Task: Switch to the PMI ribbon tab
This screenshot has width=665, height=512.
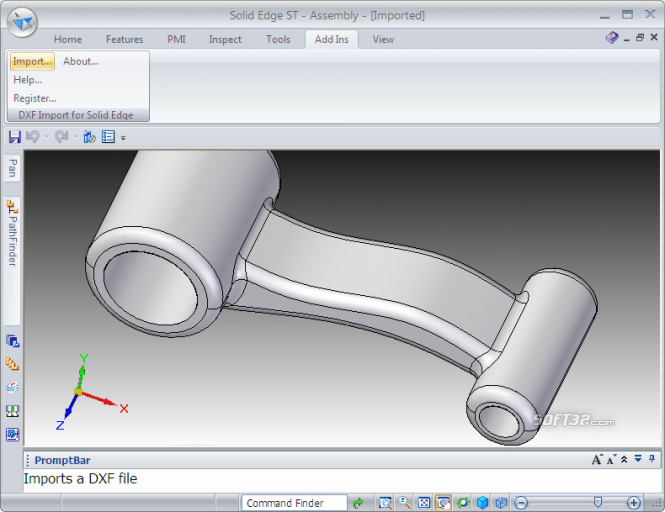Action: [176, 39]
